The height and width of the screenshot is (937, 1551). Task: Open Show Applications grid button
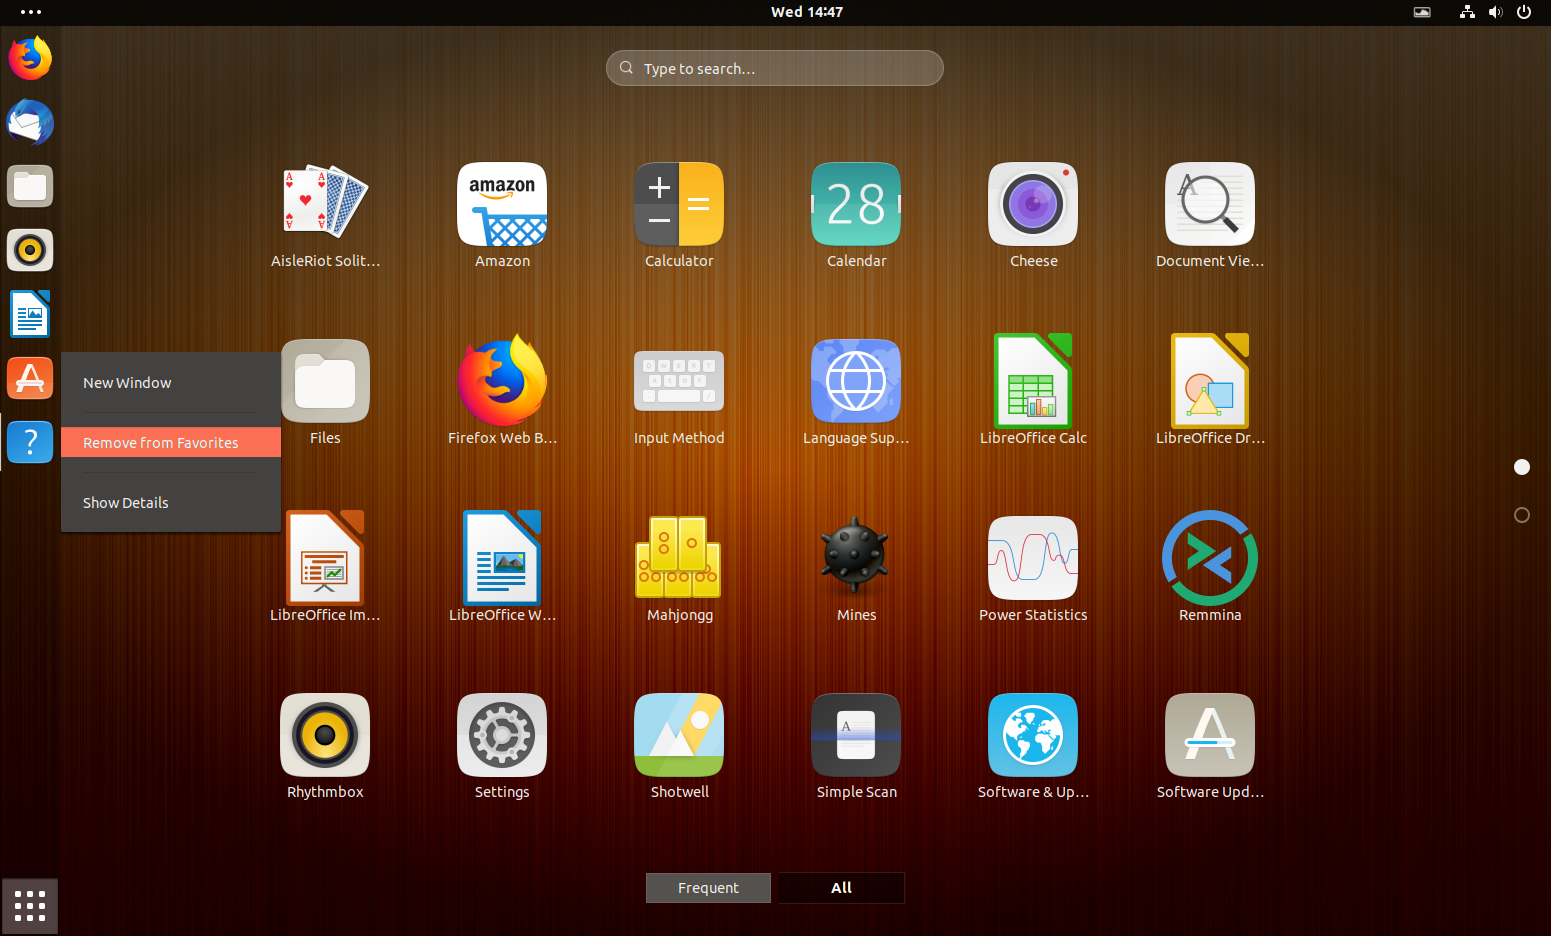tap(29, 905)
